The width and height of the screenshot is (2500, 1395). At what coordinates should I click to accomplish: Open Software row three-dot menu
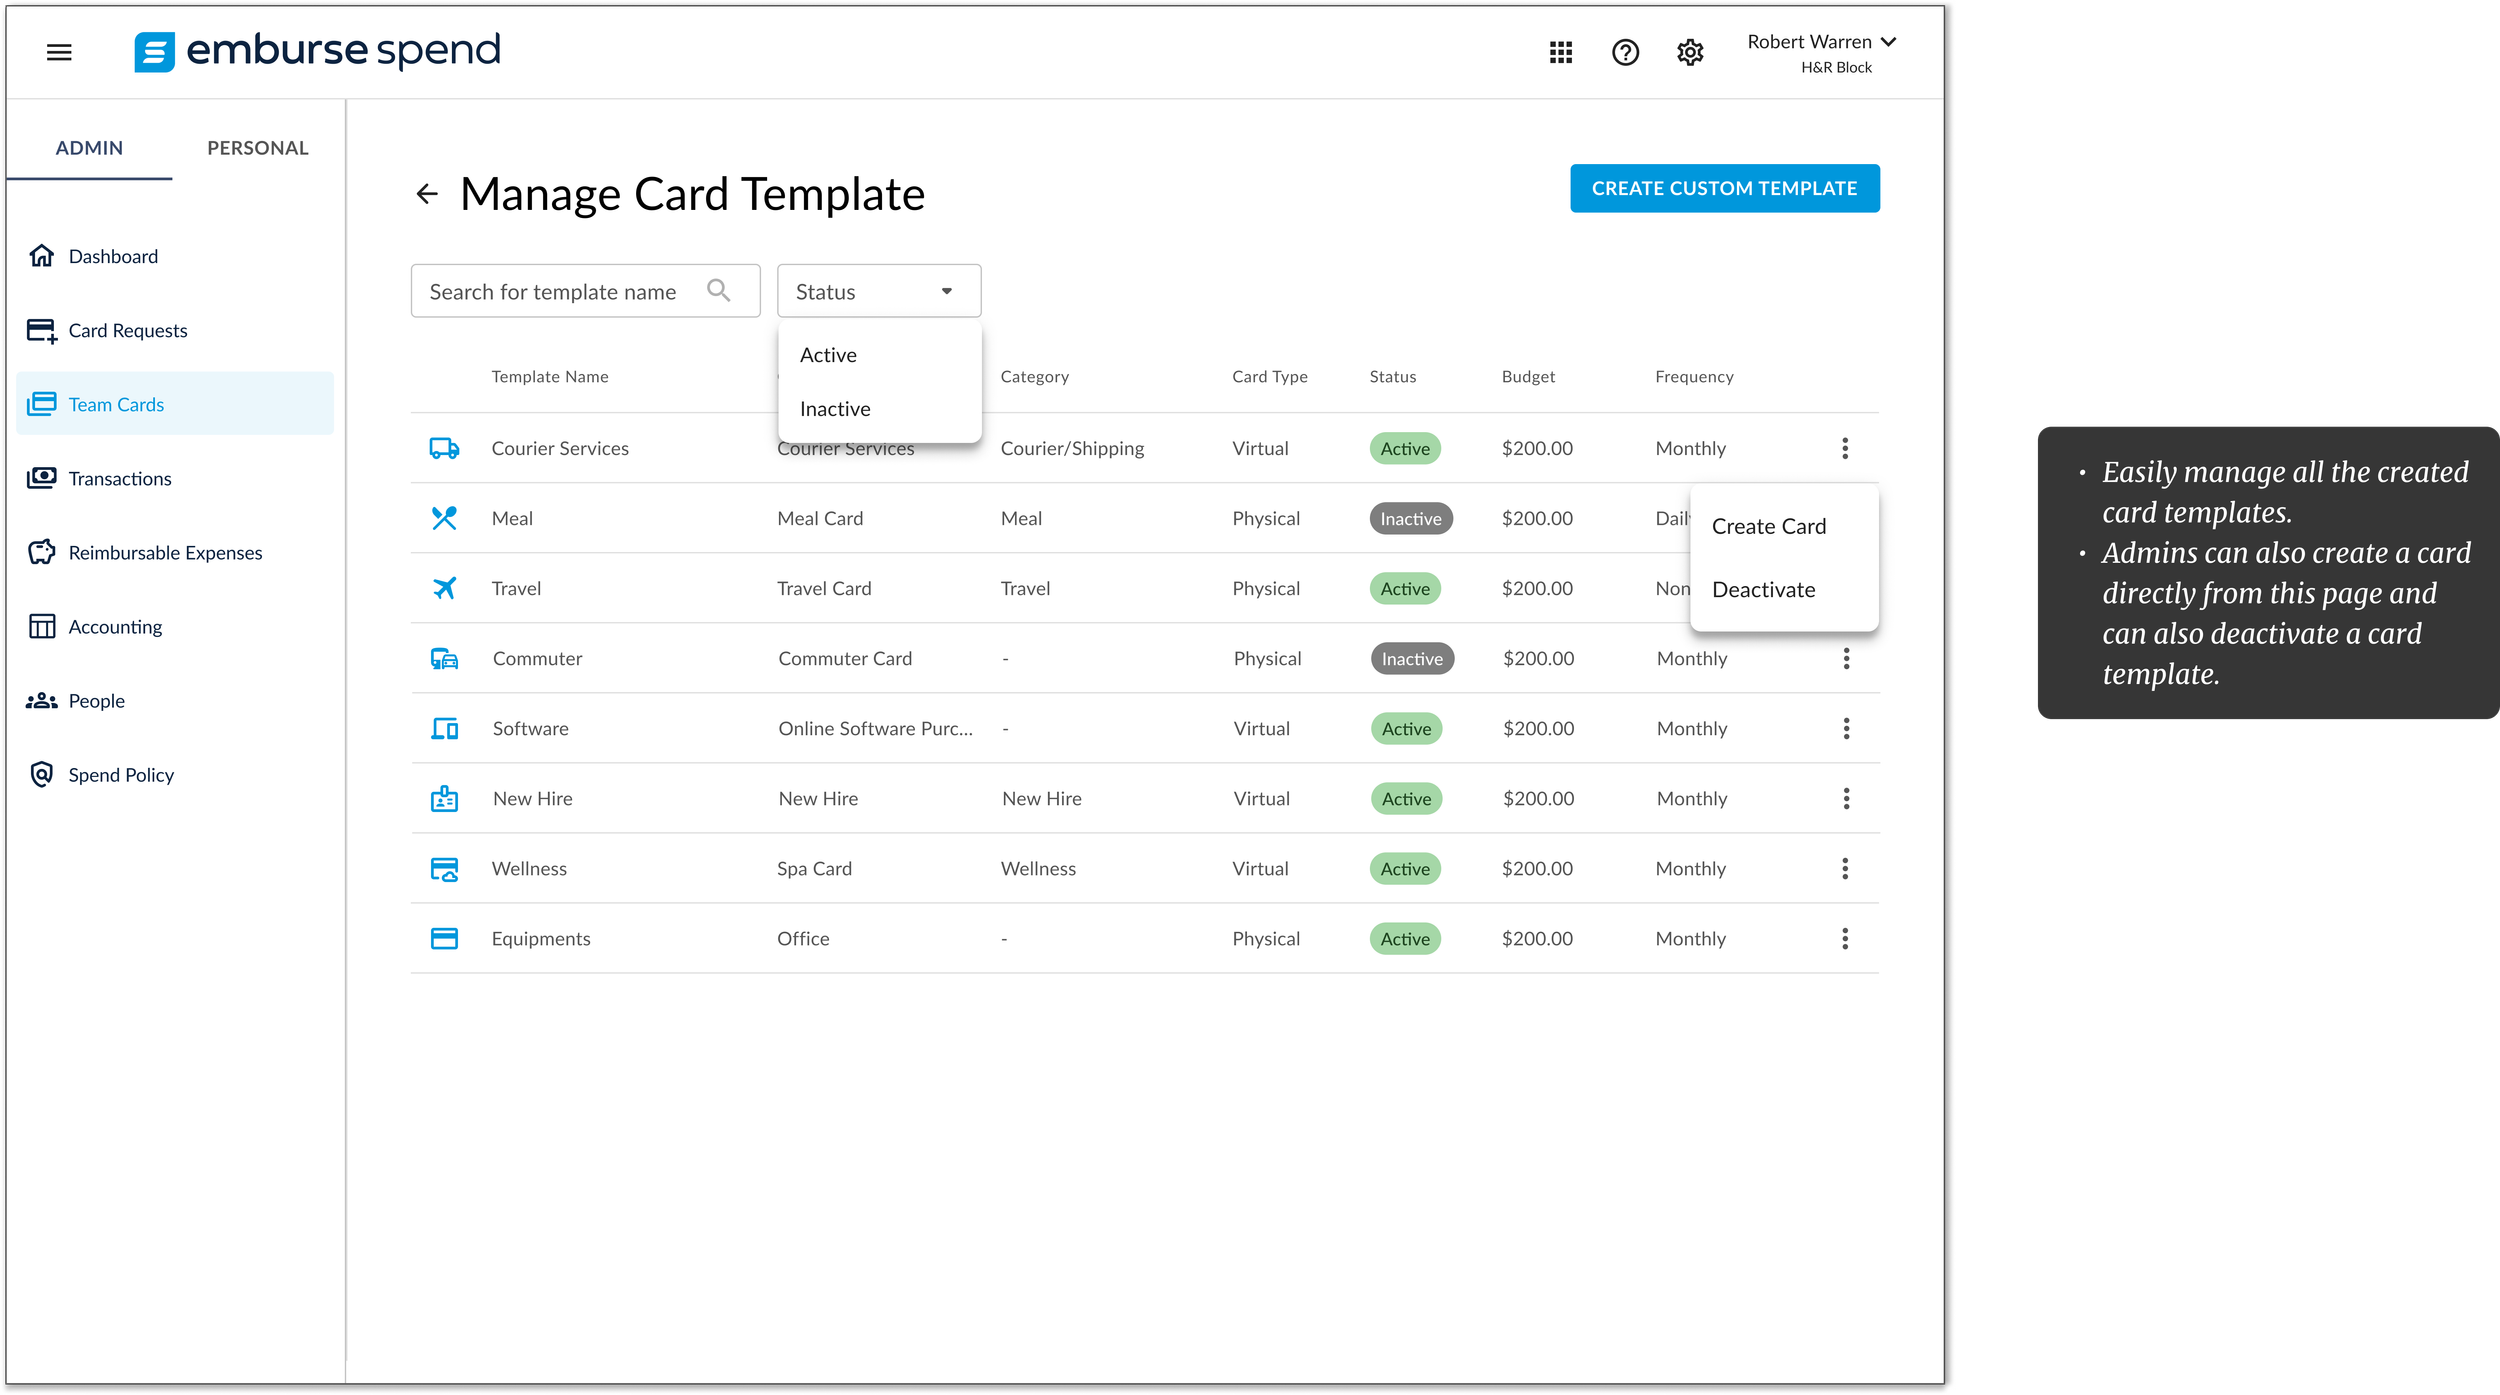[x=1846, y=728]
